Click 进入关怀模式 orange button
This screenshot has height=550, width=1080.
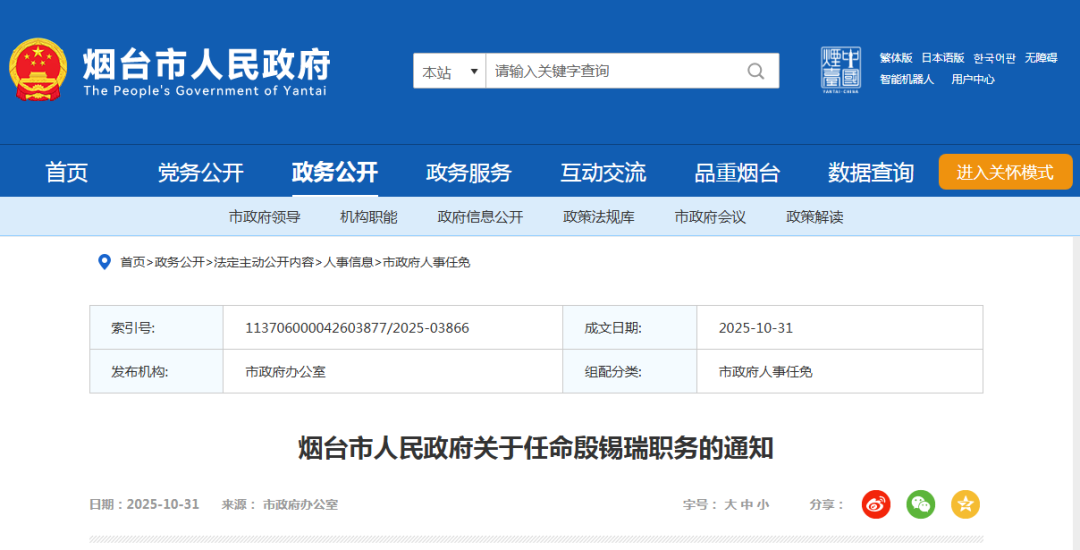click(1005, 172)
